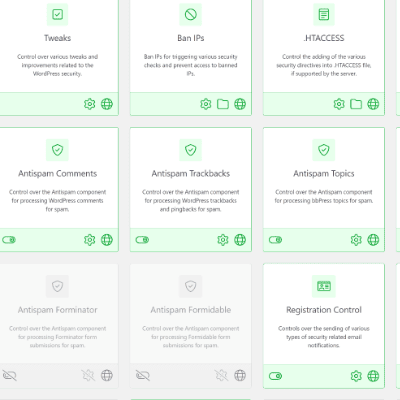
Task: Open settings gear on Tweaks card
Action: (89, 104)
